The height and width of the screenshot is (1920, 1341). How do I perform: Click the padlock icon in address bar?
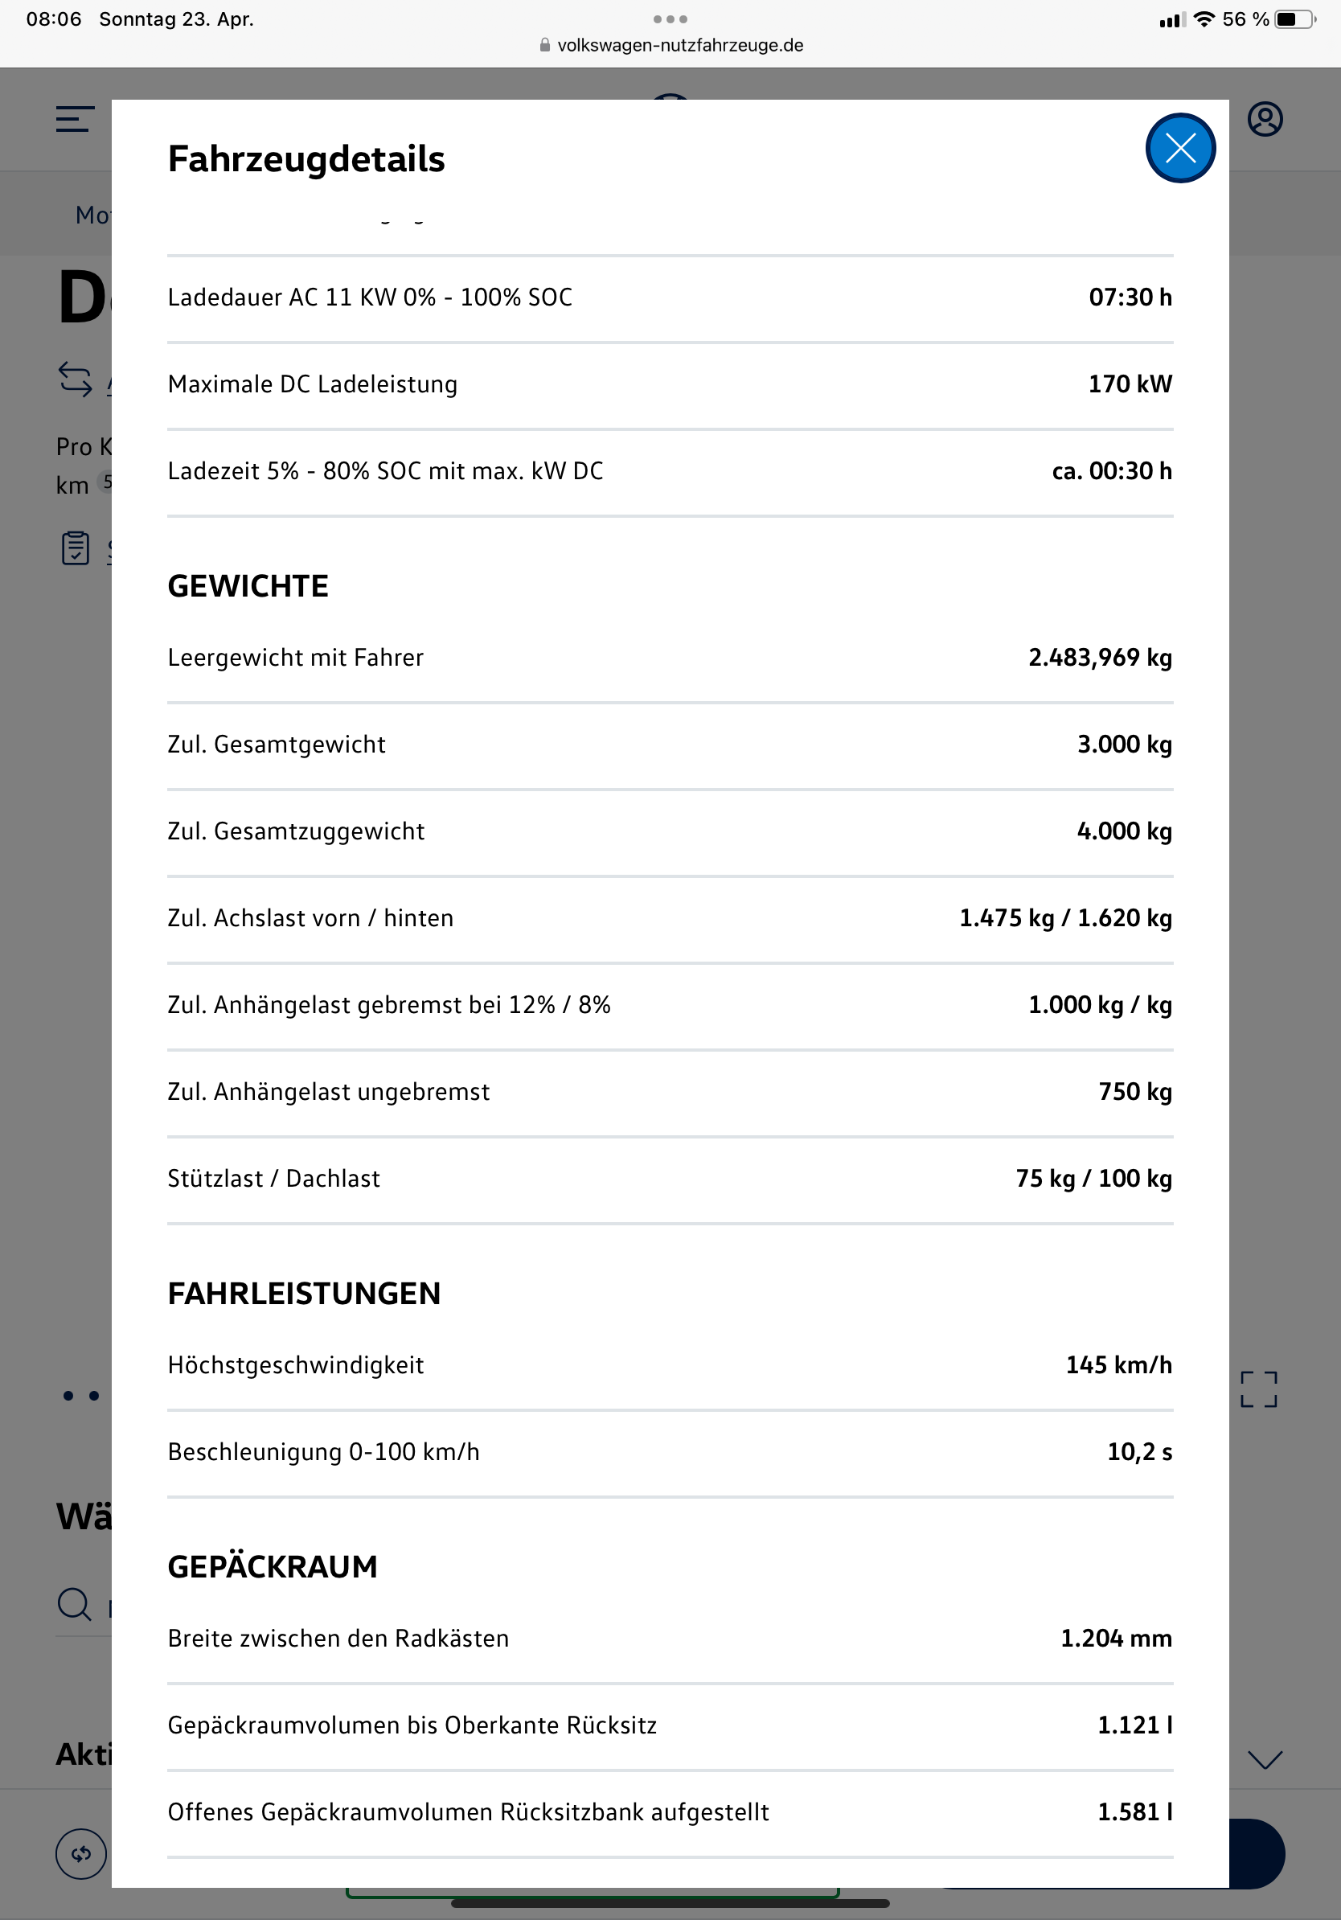545,45
